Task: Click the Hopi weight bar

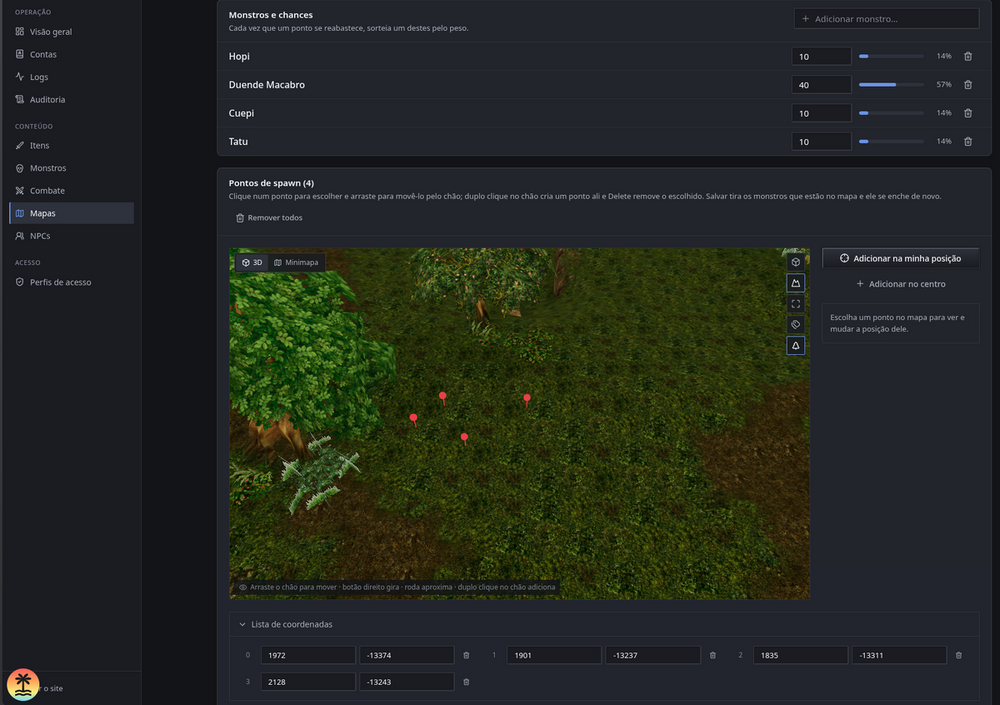Action: tap(891, 56)
